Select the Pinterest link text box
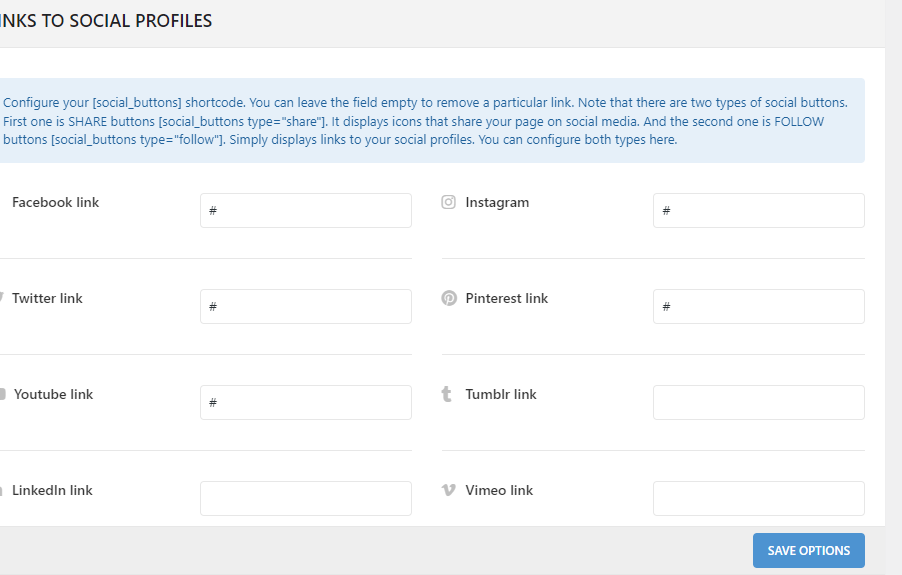The width and height of the screenshot is (902, 575). coord(758,307)
